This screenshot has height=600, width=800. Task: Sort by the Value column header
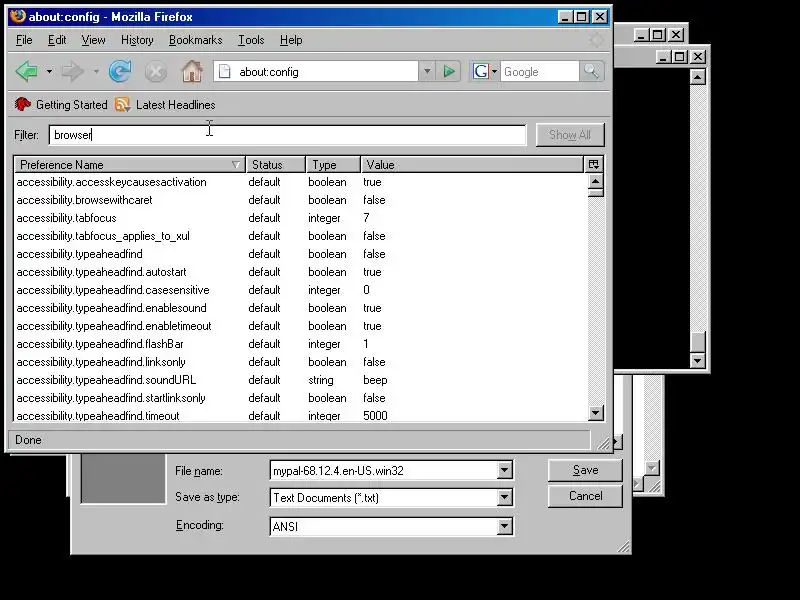[472, 164]
